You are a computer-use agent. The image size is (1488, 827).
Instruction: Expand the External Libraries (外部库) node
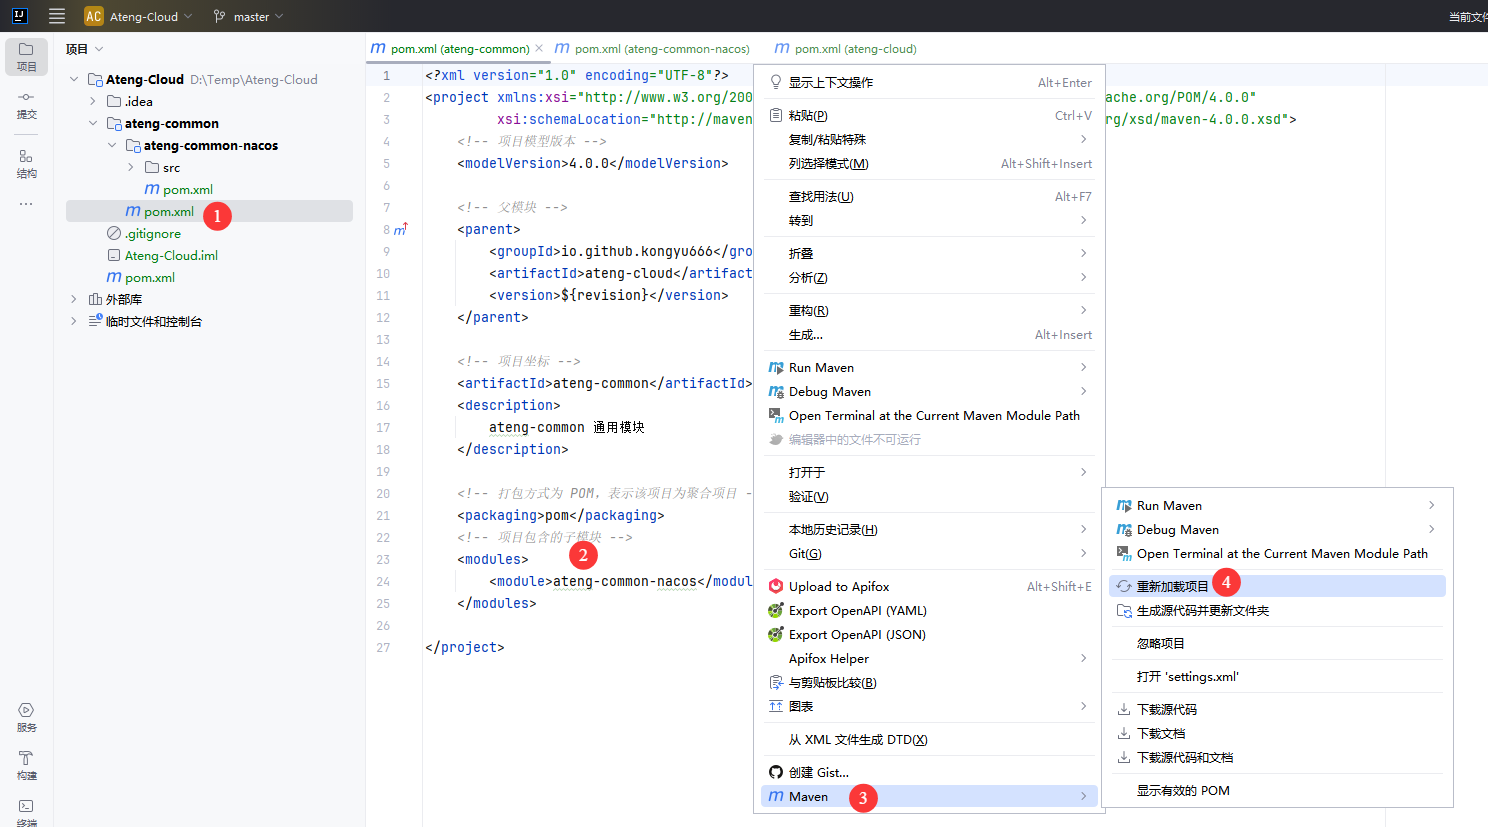point(74,300)
